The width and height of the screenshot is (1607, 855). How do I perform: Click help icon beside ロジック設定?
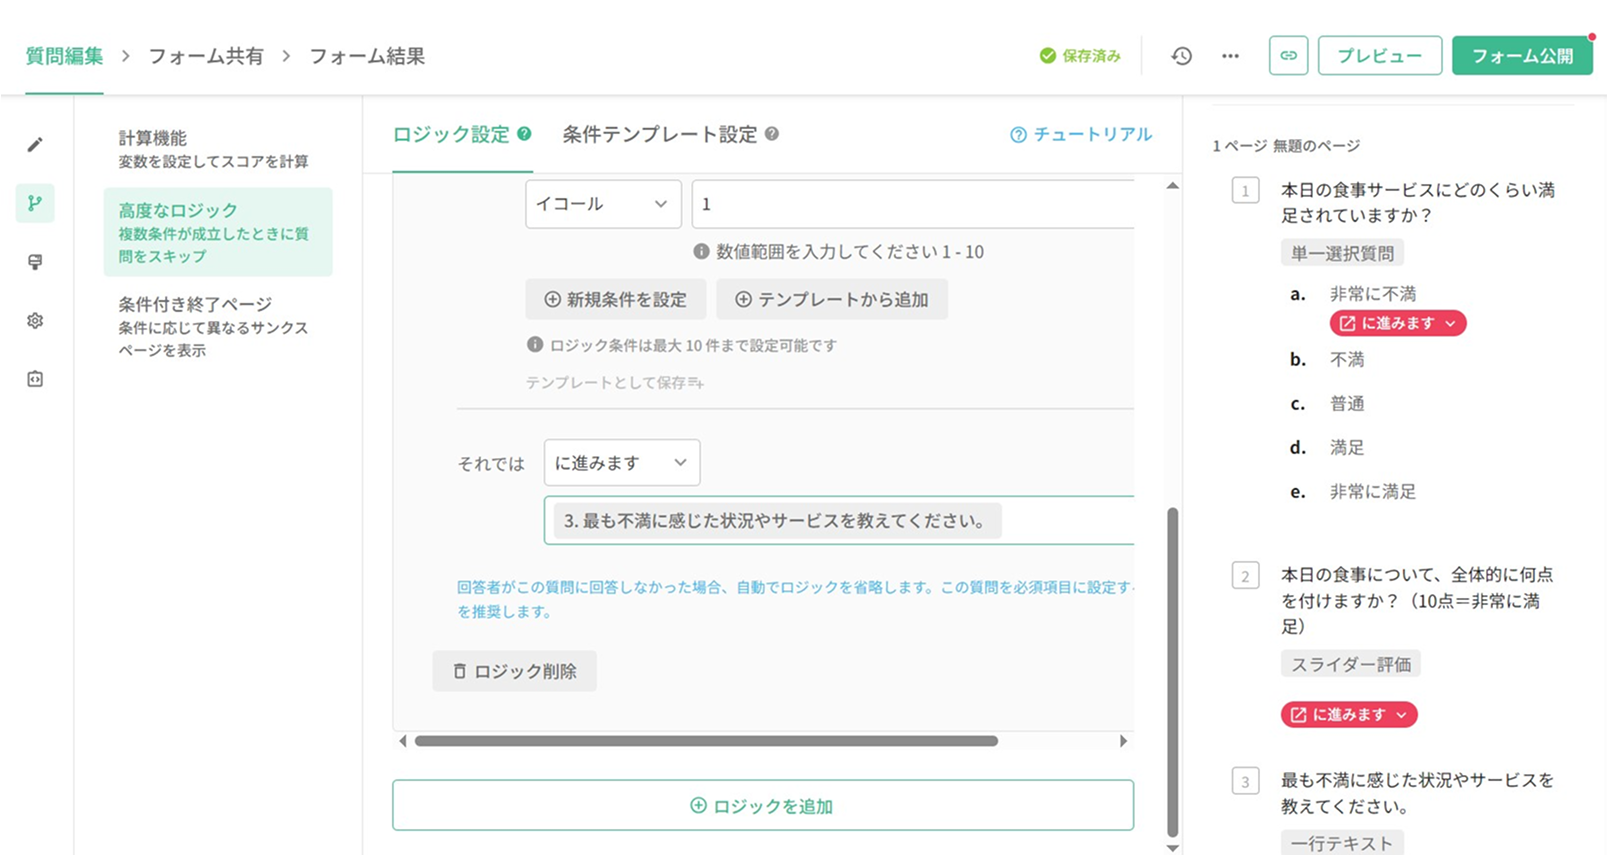point(524,134)
